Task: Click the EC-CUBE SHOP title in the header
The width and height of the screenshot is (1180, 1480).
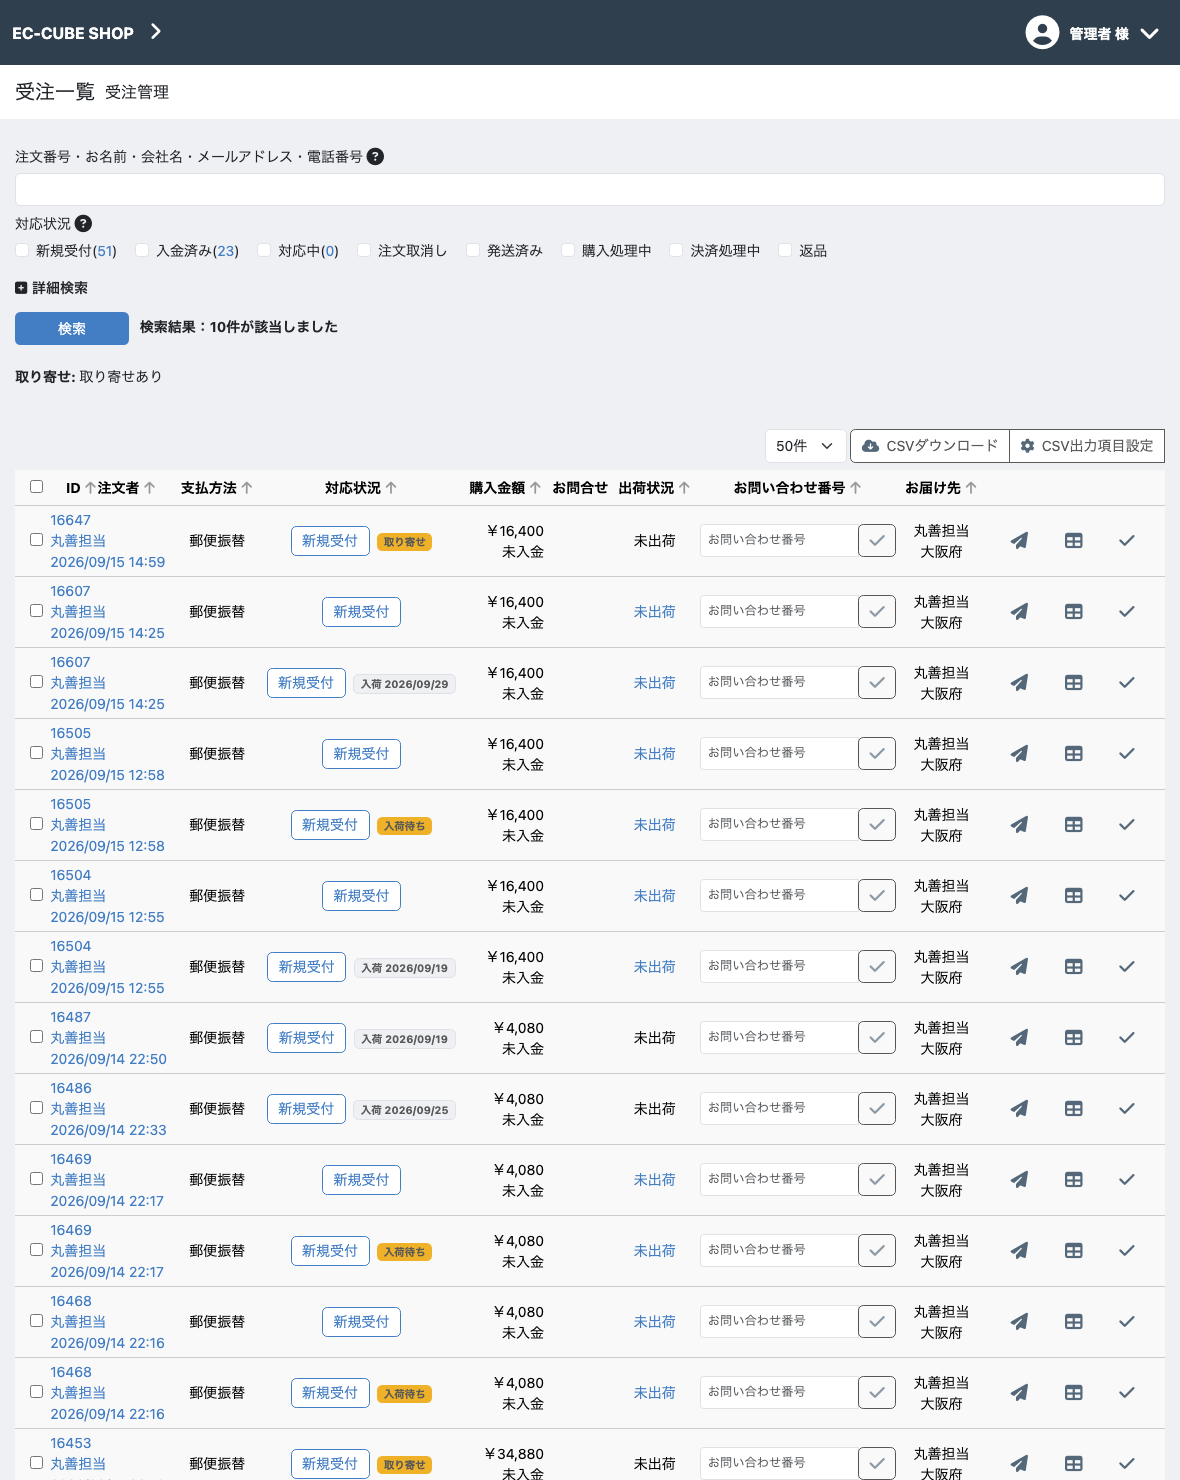Action: coord(73,33)
